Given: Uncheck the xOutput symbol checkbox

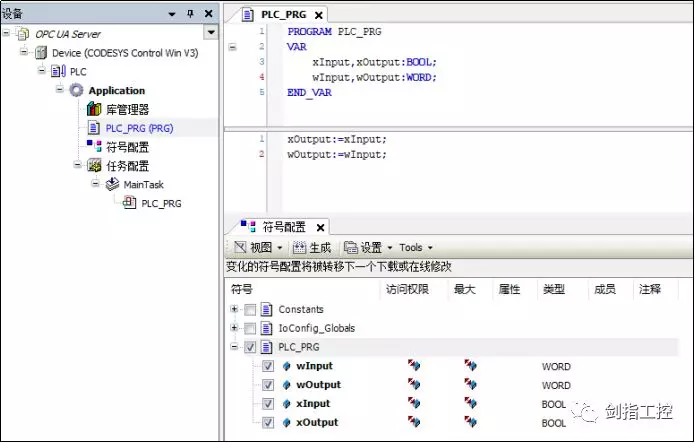Looking at the screenshot, I should 268,423.
